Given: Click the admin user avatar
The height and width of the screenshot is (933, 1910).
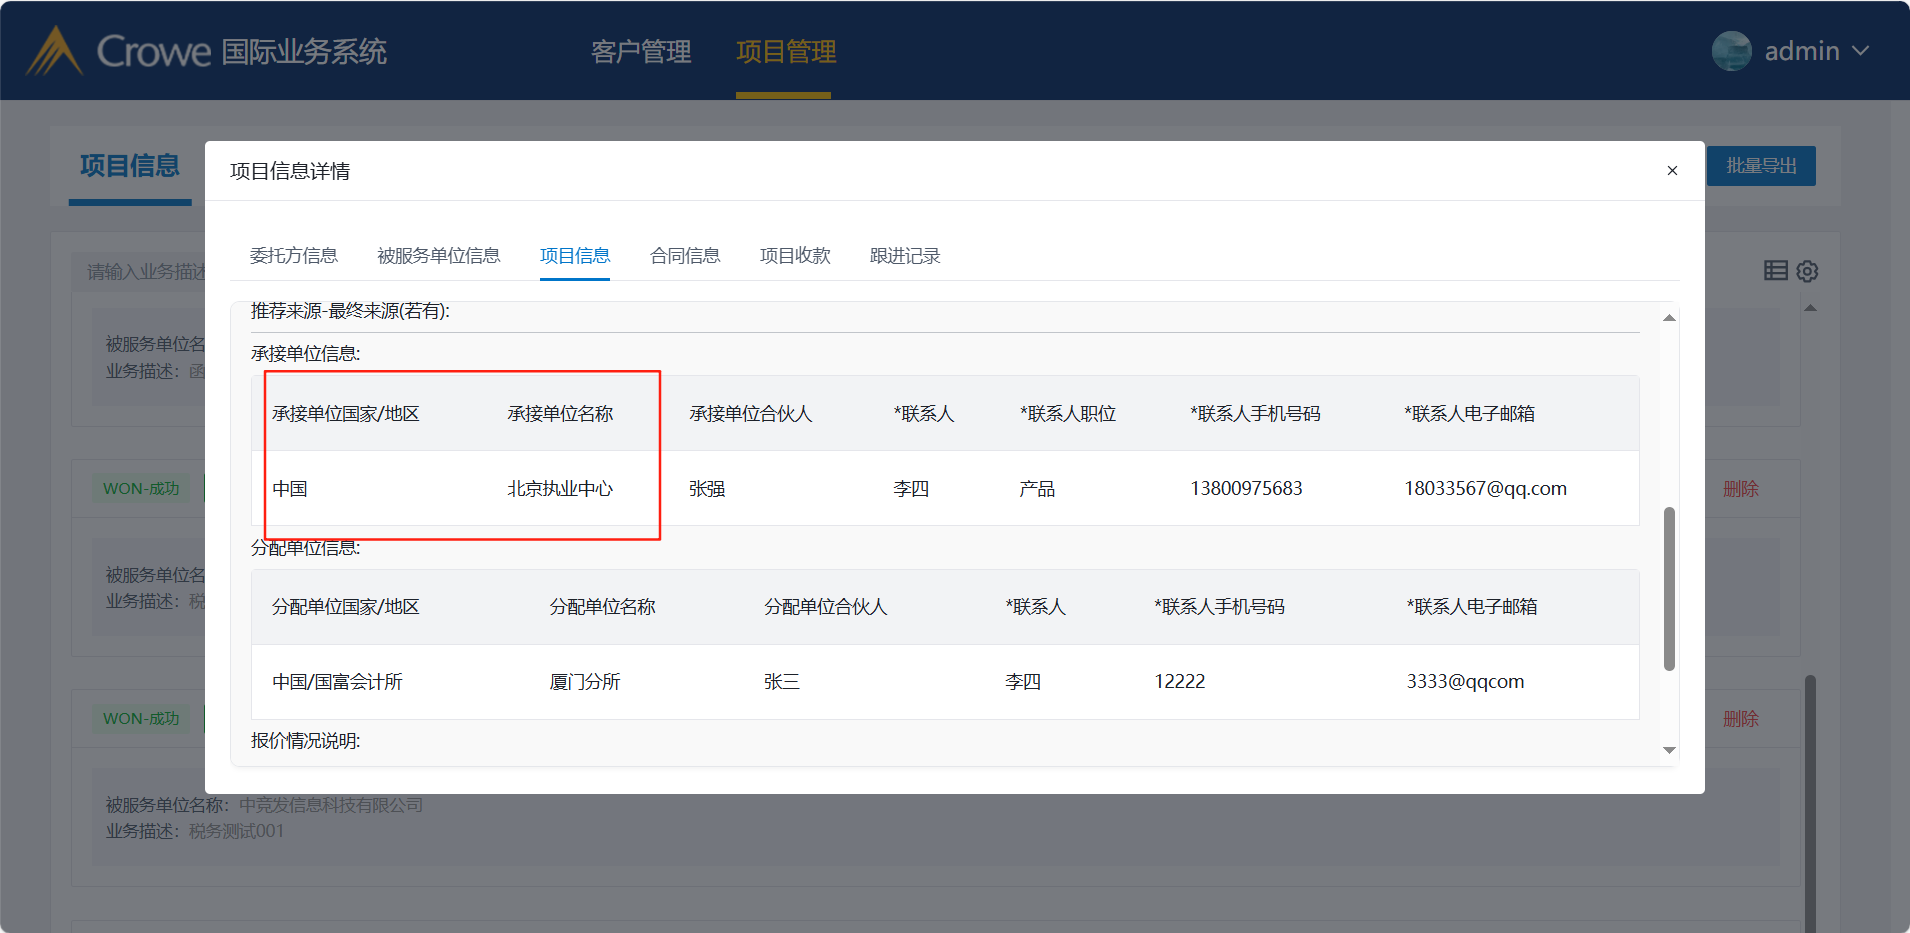Looking at the screenshot, I should click(1731, 51).
